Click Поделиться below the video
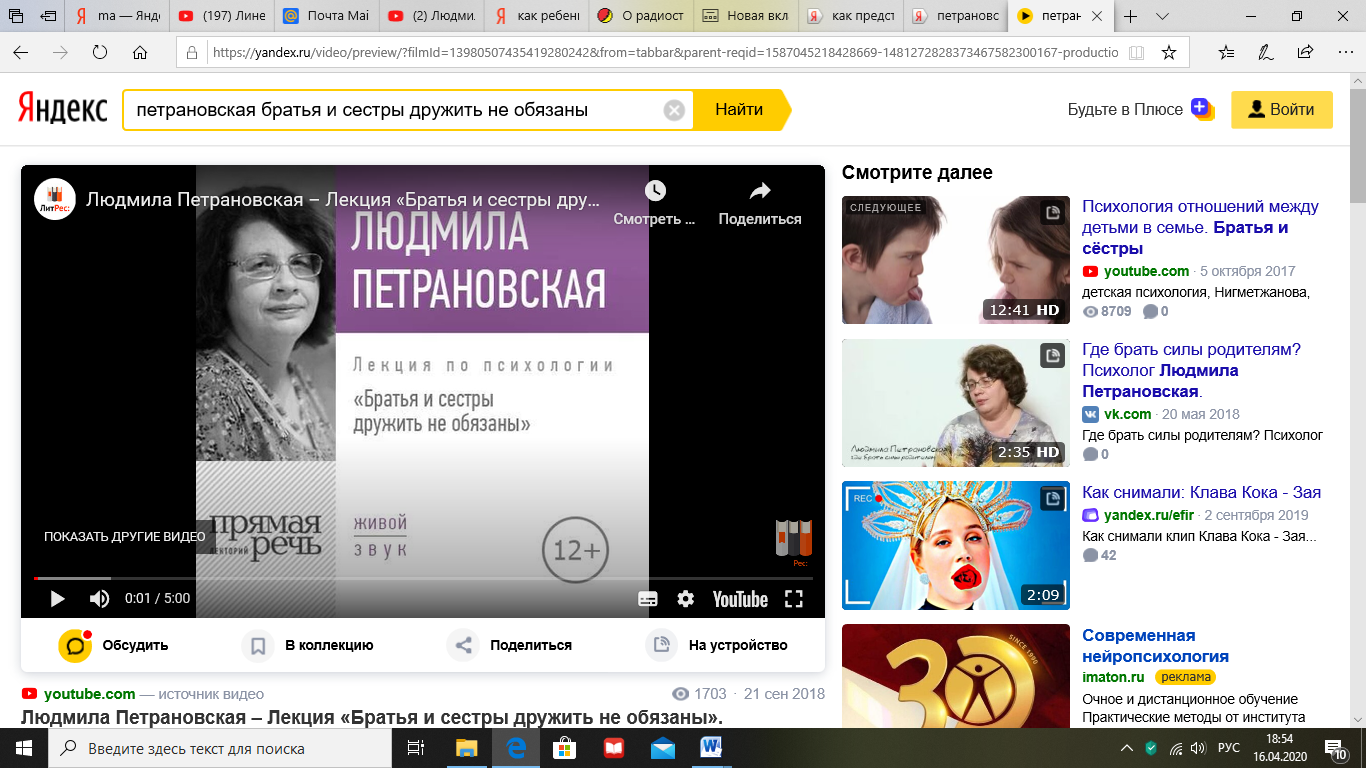The height and width of the screenshot is (768, 1366). pyautogui.click(x=510, y=645)
